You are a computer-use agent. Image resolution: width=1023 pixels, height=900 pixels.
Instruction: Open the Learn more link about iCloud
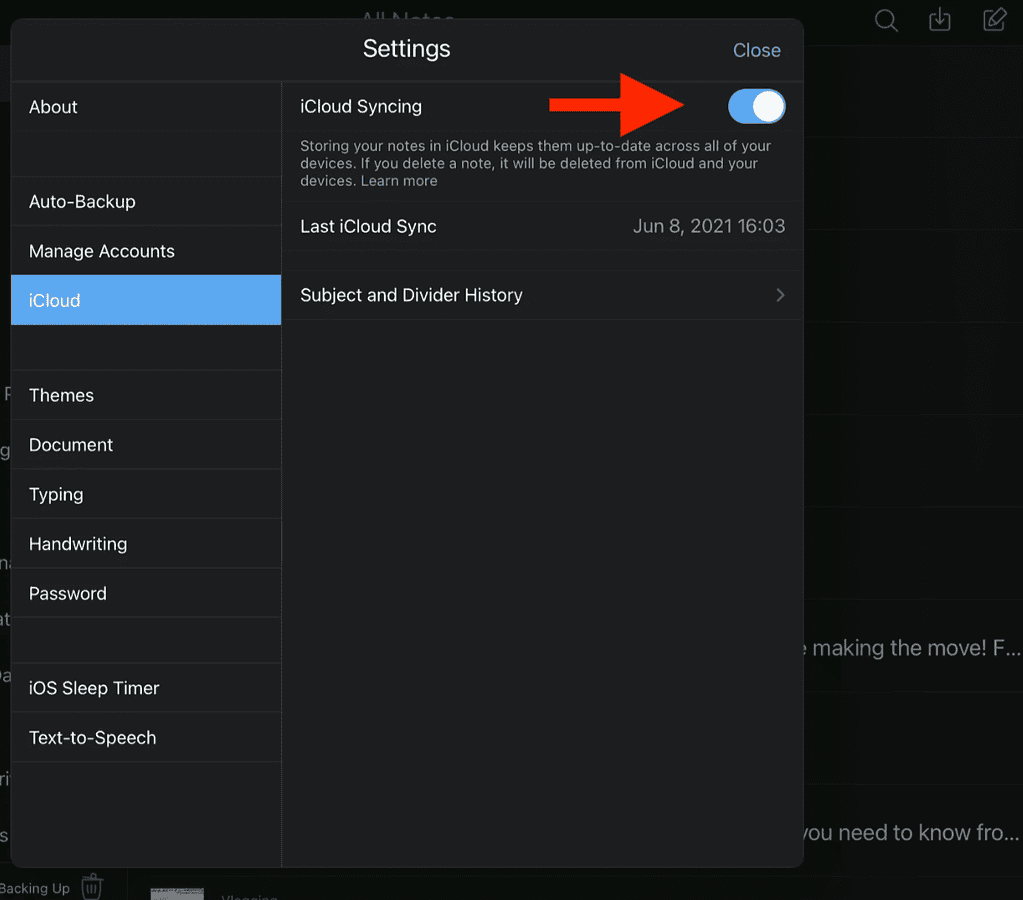398,180
